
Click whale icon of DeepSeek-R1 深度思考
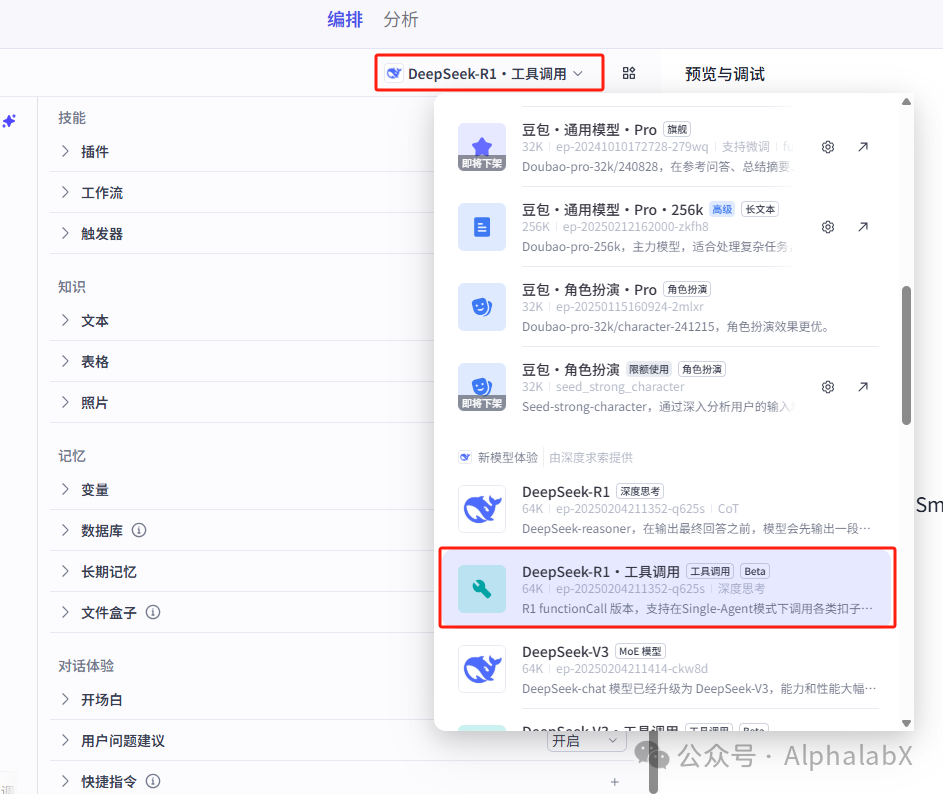point(482,509)
